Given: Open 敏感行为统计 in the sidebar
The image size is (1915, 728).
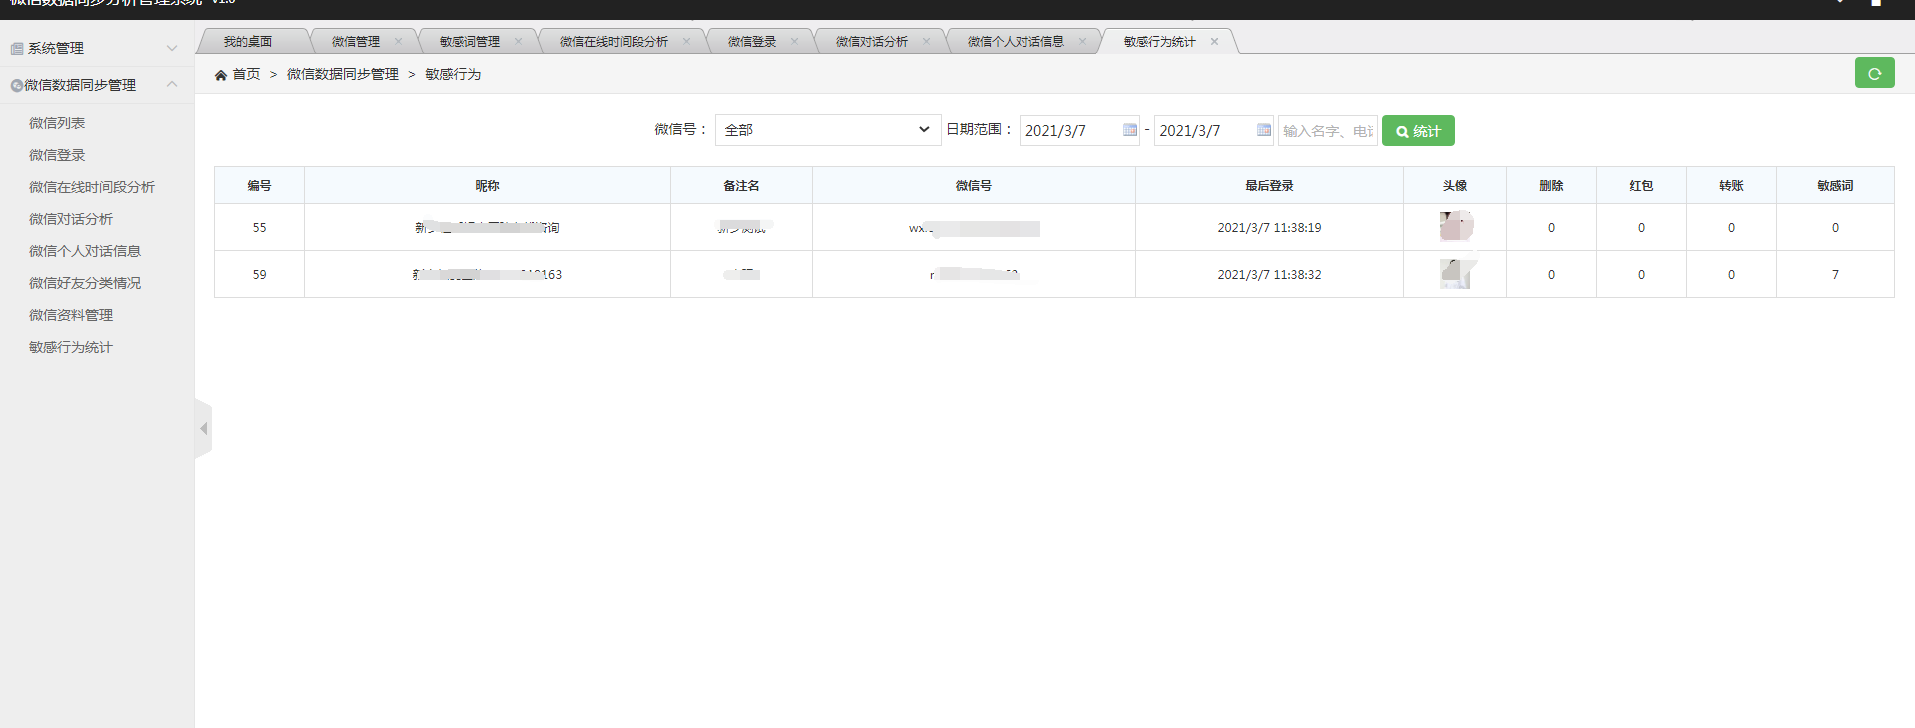Looking at the screenshot, I should [x=71, y=347].
